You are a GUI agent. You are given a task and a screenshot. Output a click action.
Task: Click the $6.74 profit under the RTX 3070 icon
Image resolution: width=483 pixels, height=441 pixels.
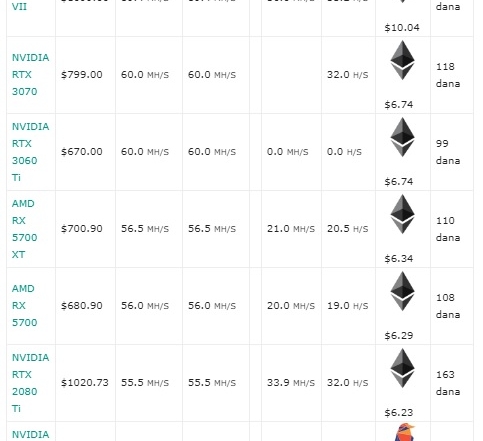(x=399, y=105)
